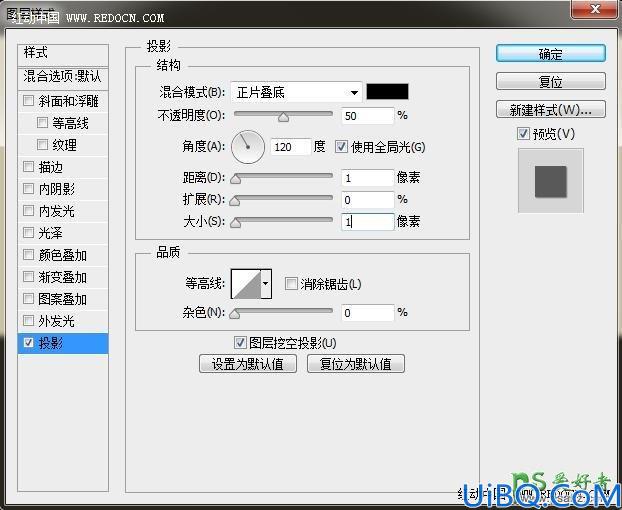Select the 外发光 list entry

pyautogui.click(x=63, y=321)
